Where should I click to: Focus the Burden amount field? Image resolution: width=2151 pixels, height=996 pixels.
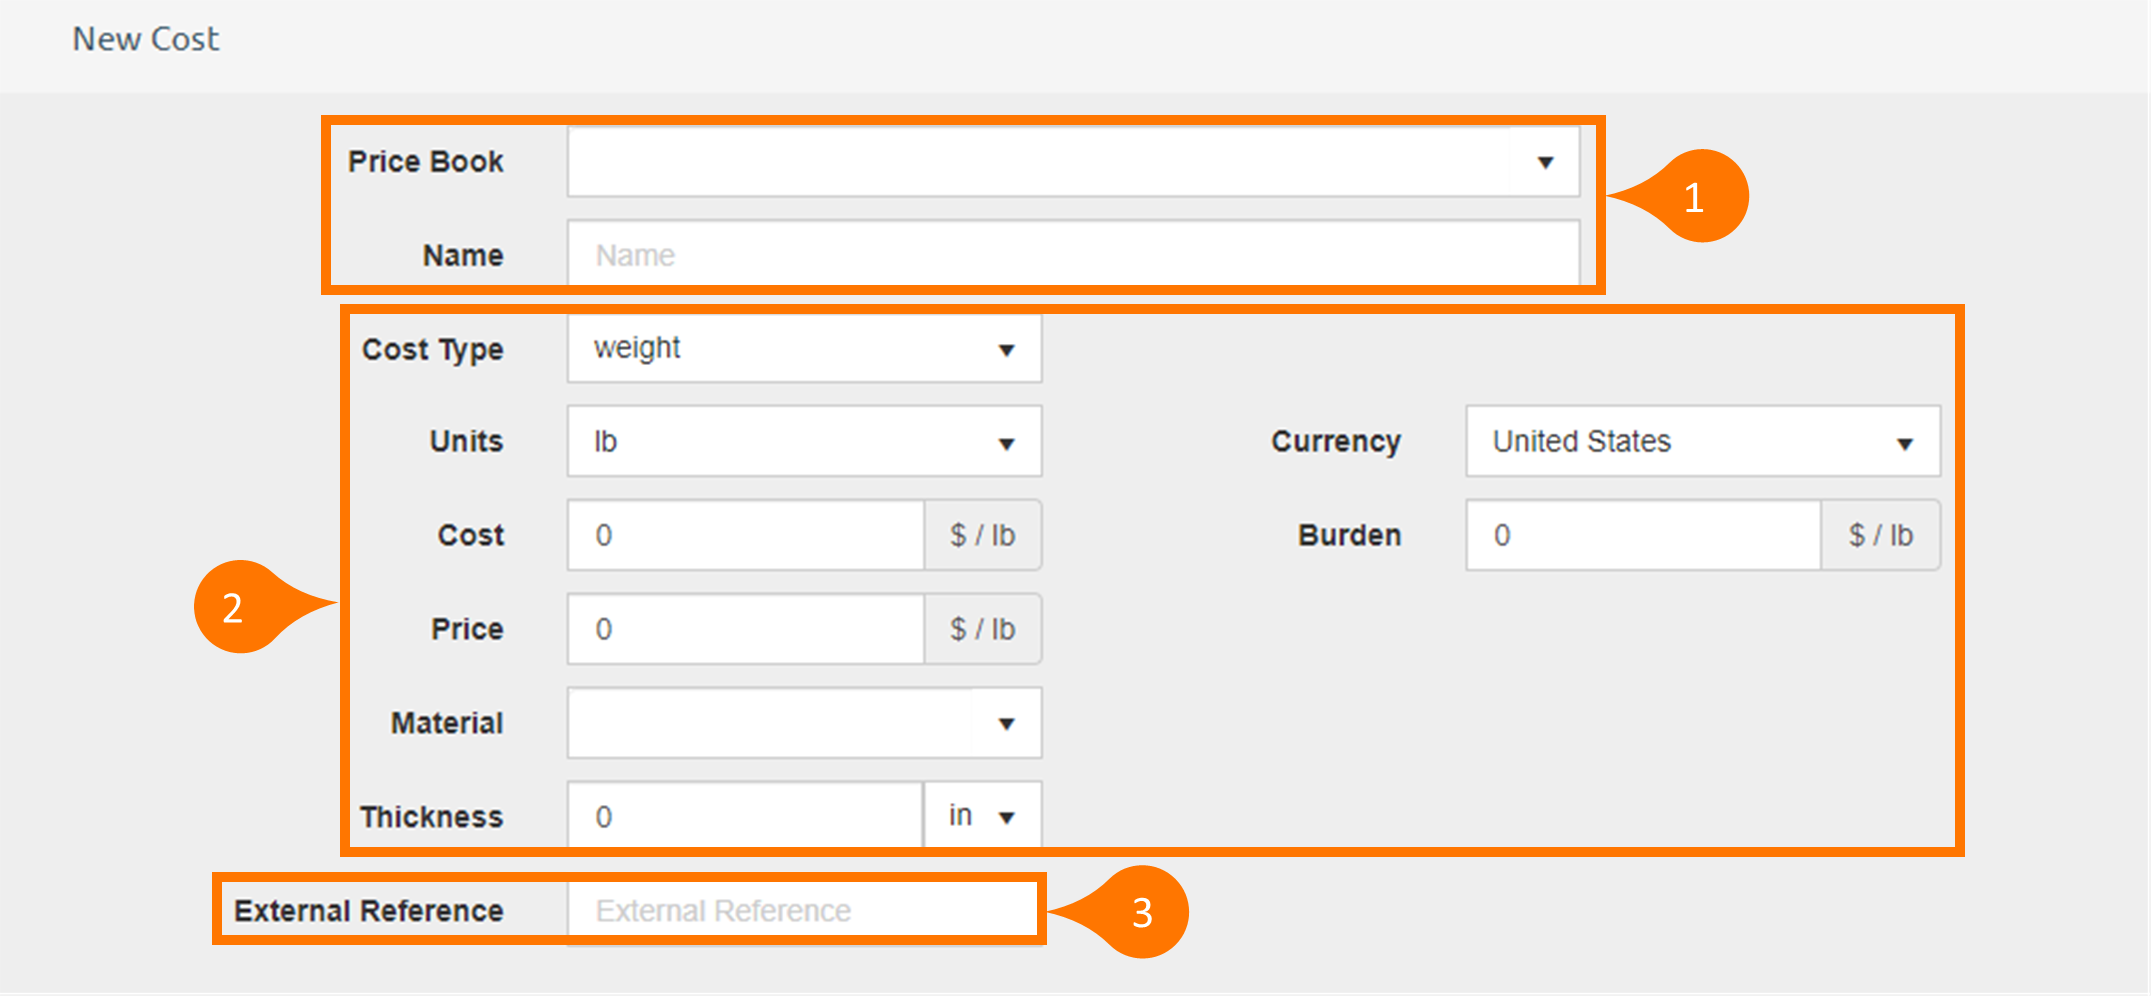point(1643,536)
